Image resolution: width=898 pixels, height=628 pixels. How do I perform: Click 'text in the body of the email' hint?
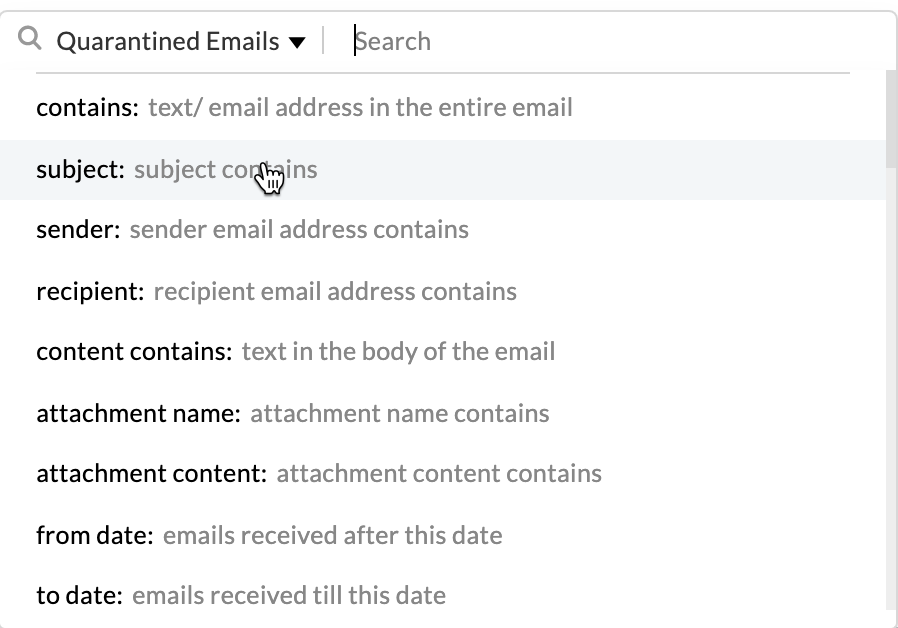pyautogui.click(x=398, y=352)
